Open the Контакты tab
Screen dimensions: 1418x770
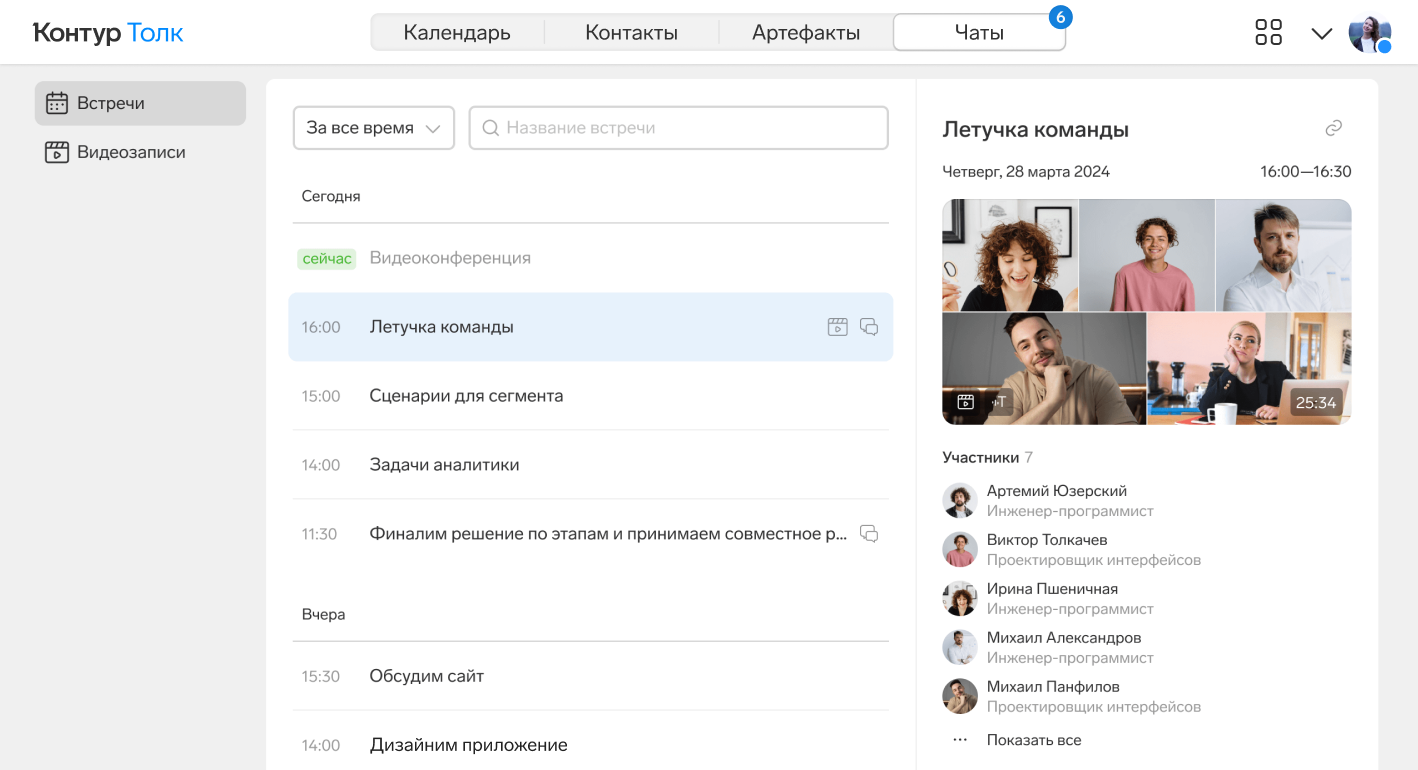coord(631,32)
